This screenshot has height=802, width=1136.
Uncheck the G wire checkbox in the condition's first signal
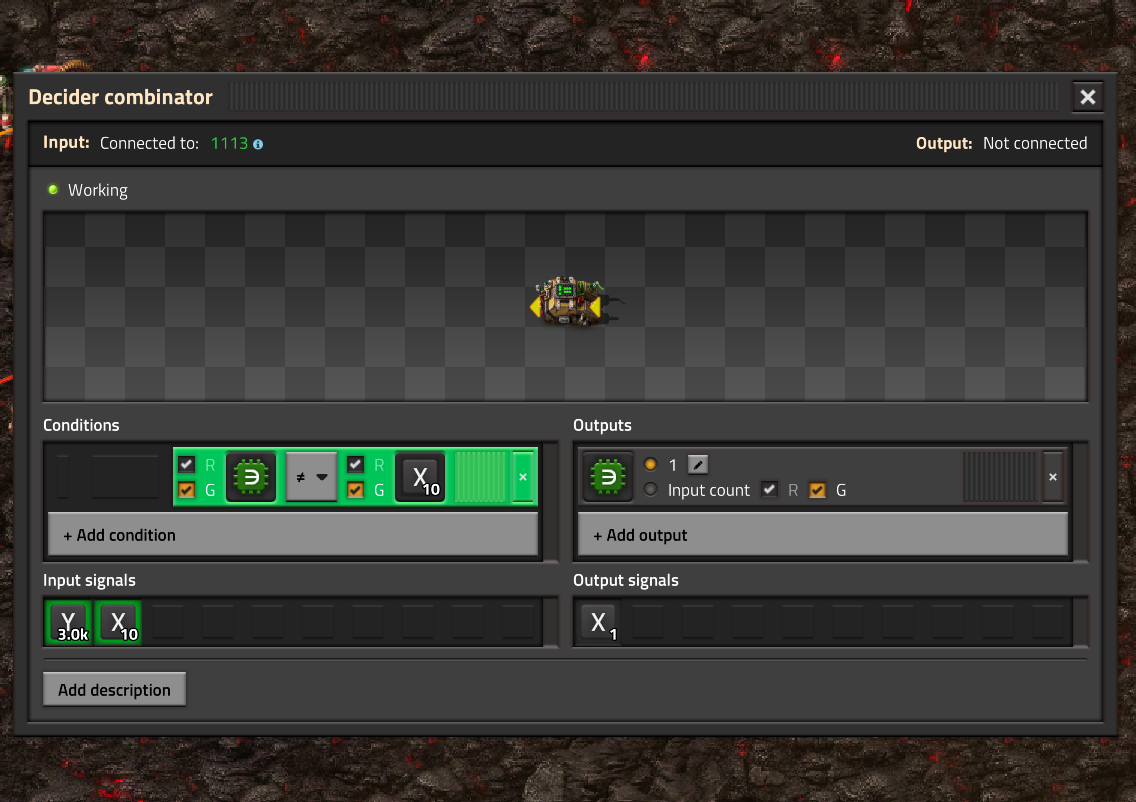pyautogui.click(x=186, y=490)
